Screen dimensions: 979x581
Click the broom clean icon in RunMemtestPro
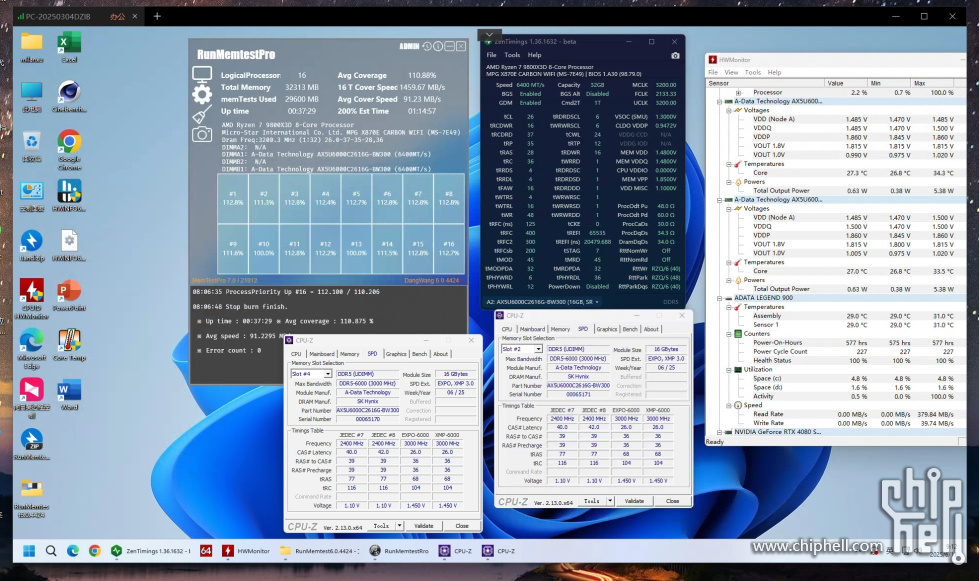tap(202, 115)
